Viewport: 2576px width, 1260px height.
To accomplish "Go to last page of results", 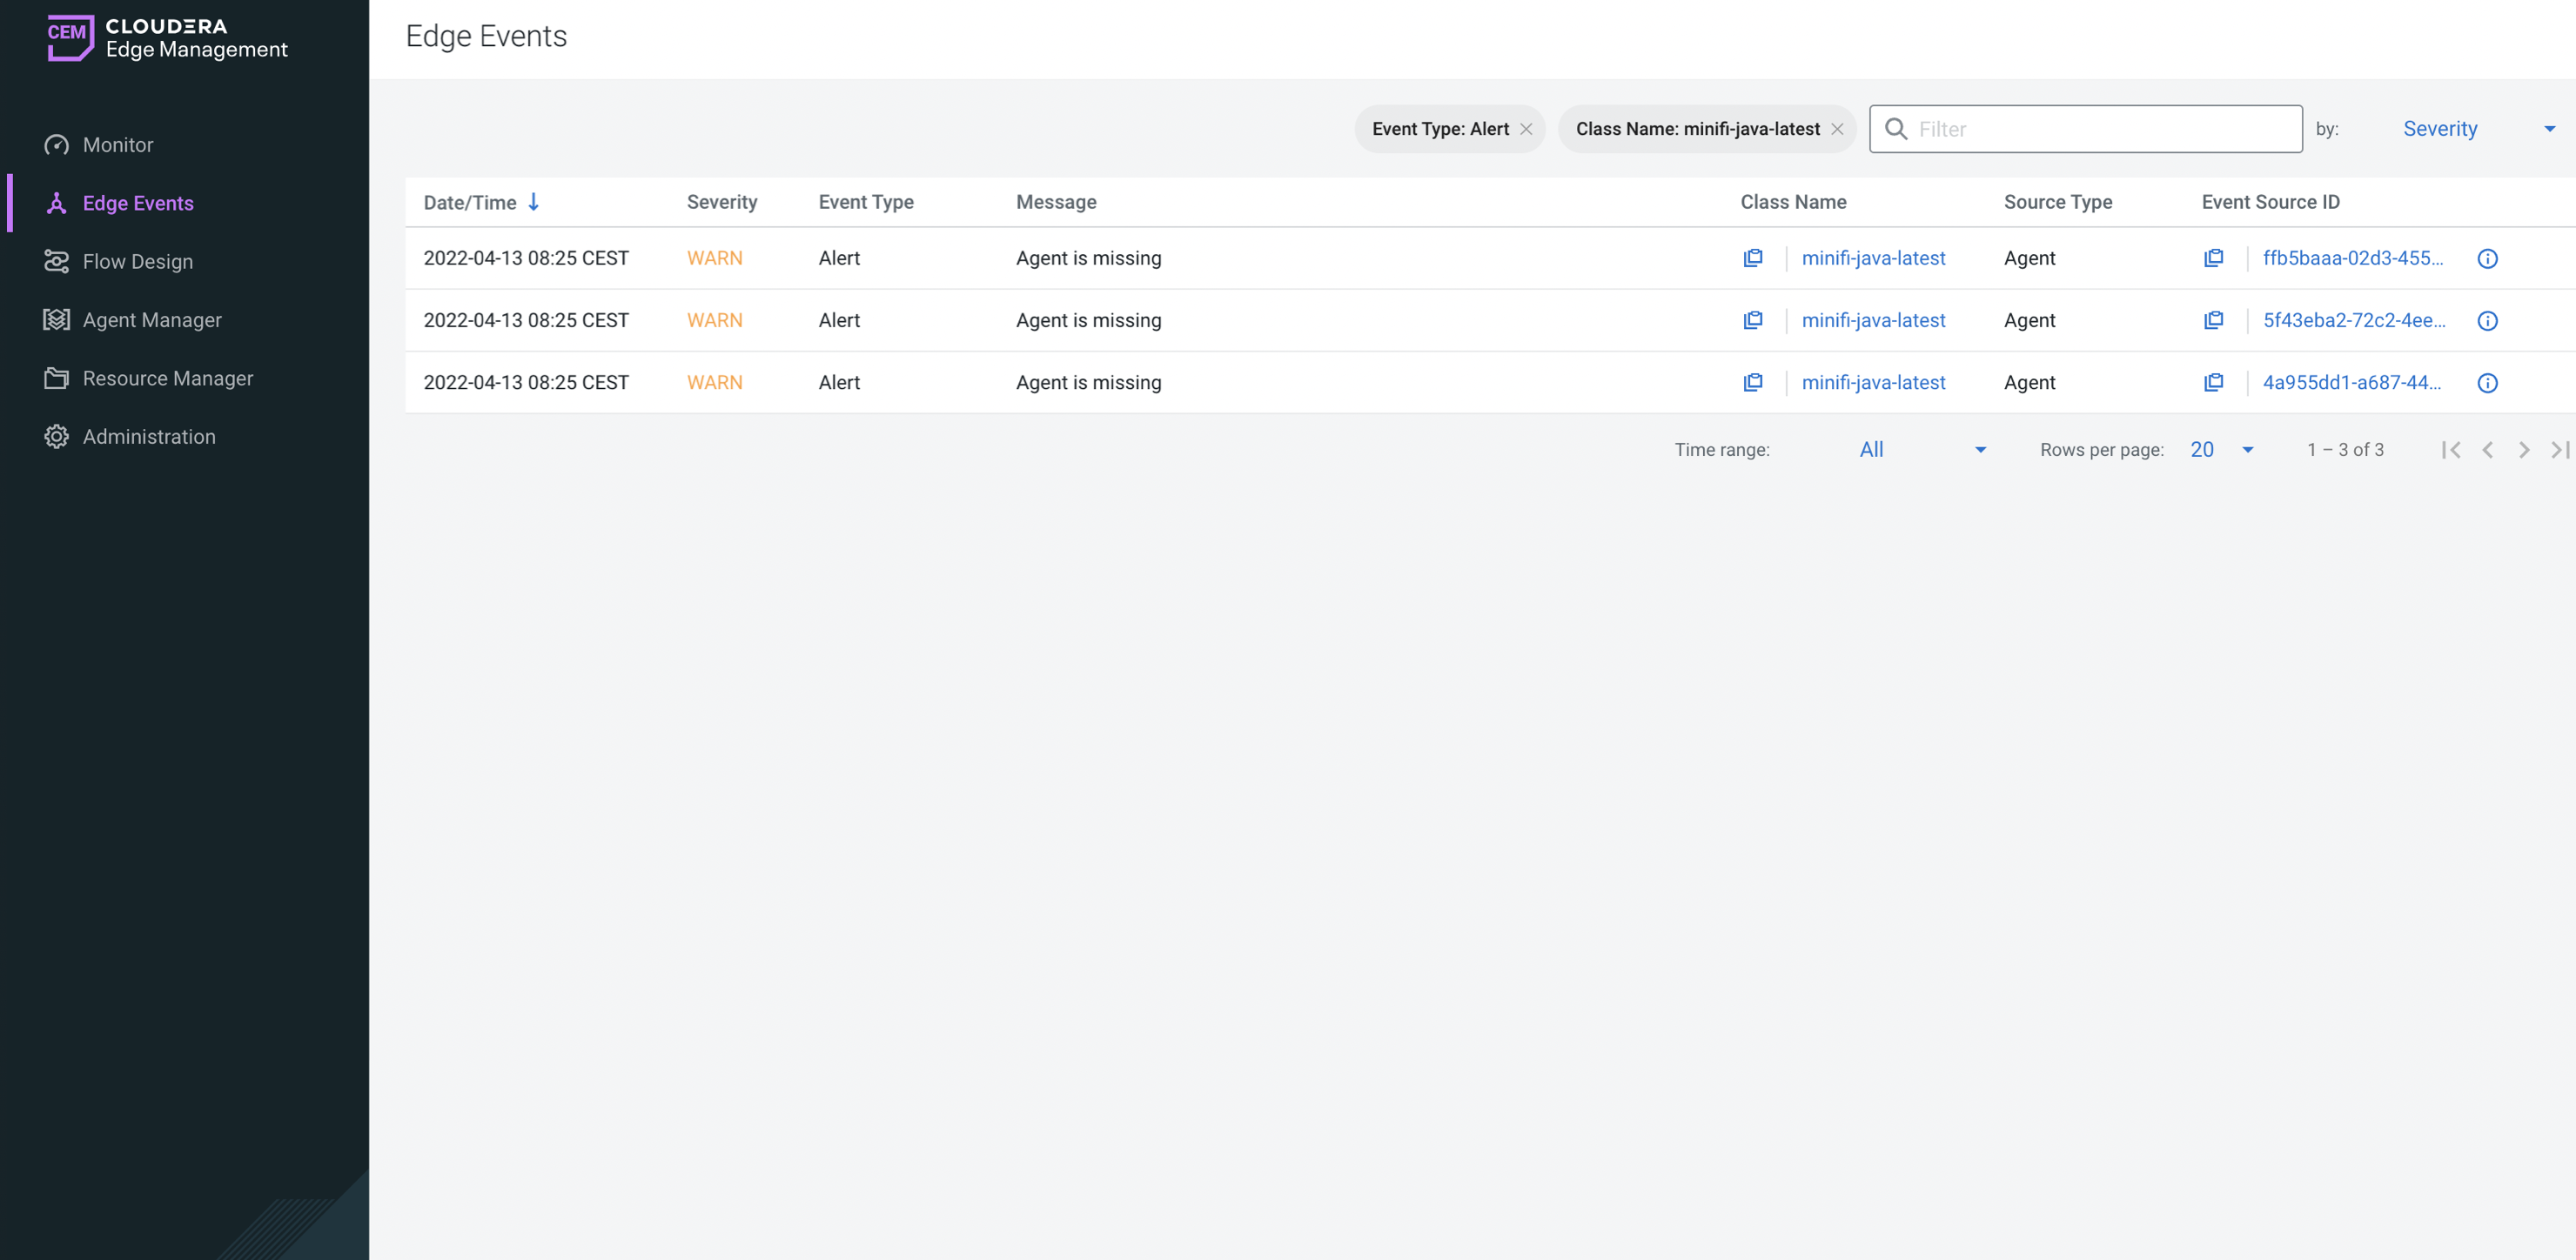I will (x=2559, y=450).
